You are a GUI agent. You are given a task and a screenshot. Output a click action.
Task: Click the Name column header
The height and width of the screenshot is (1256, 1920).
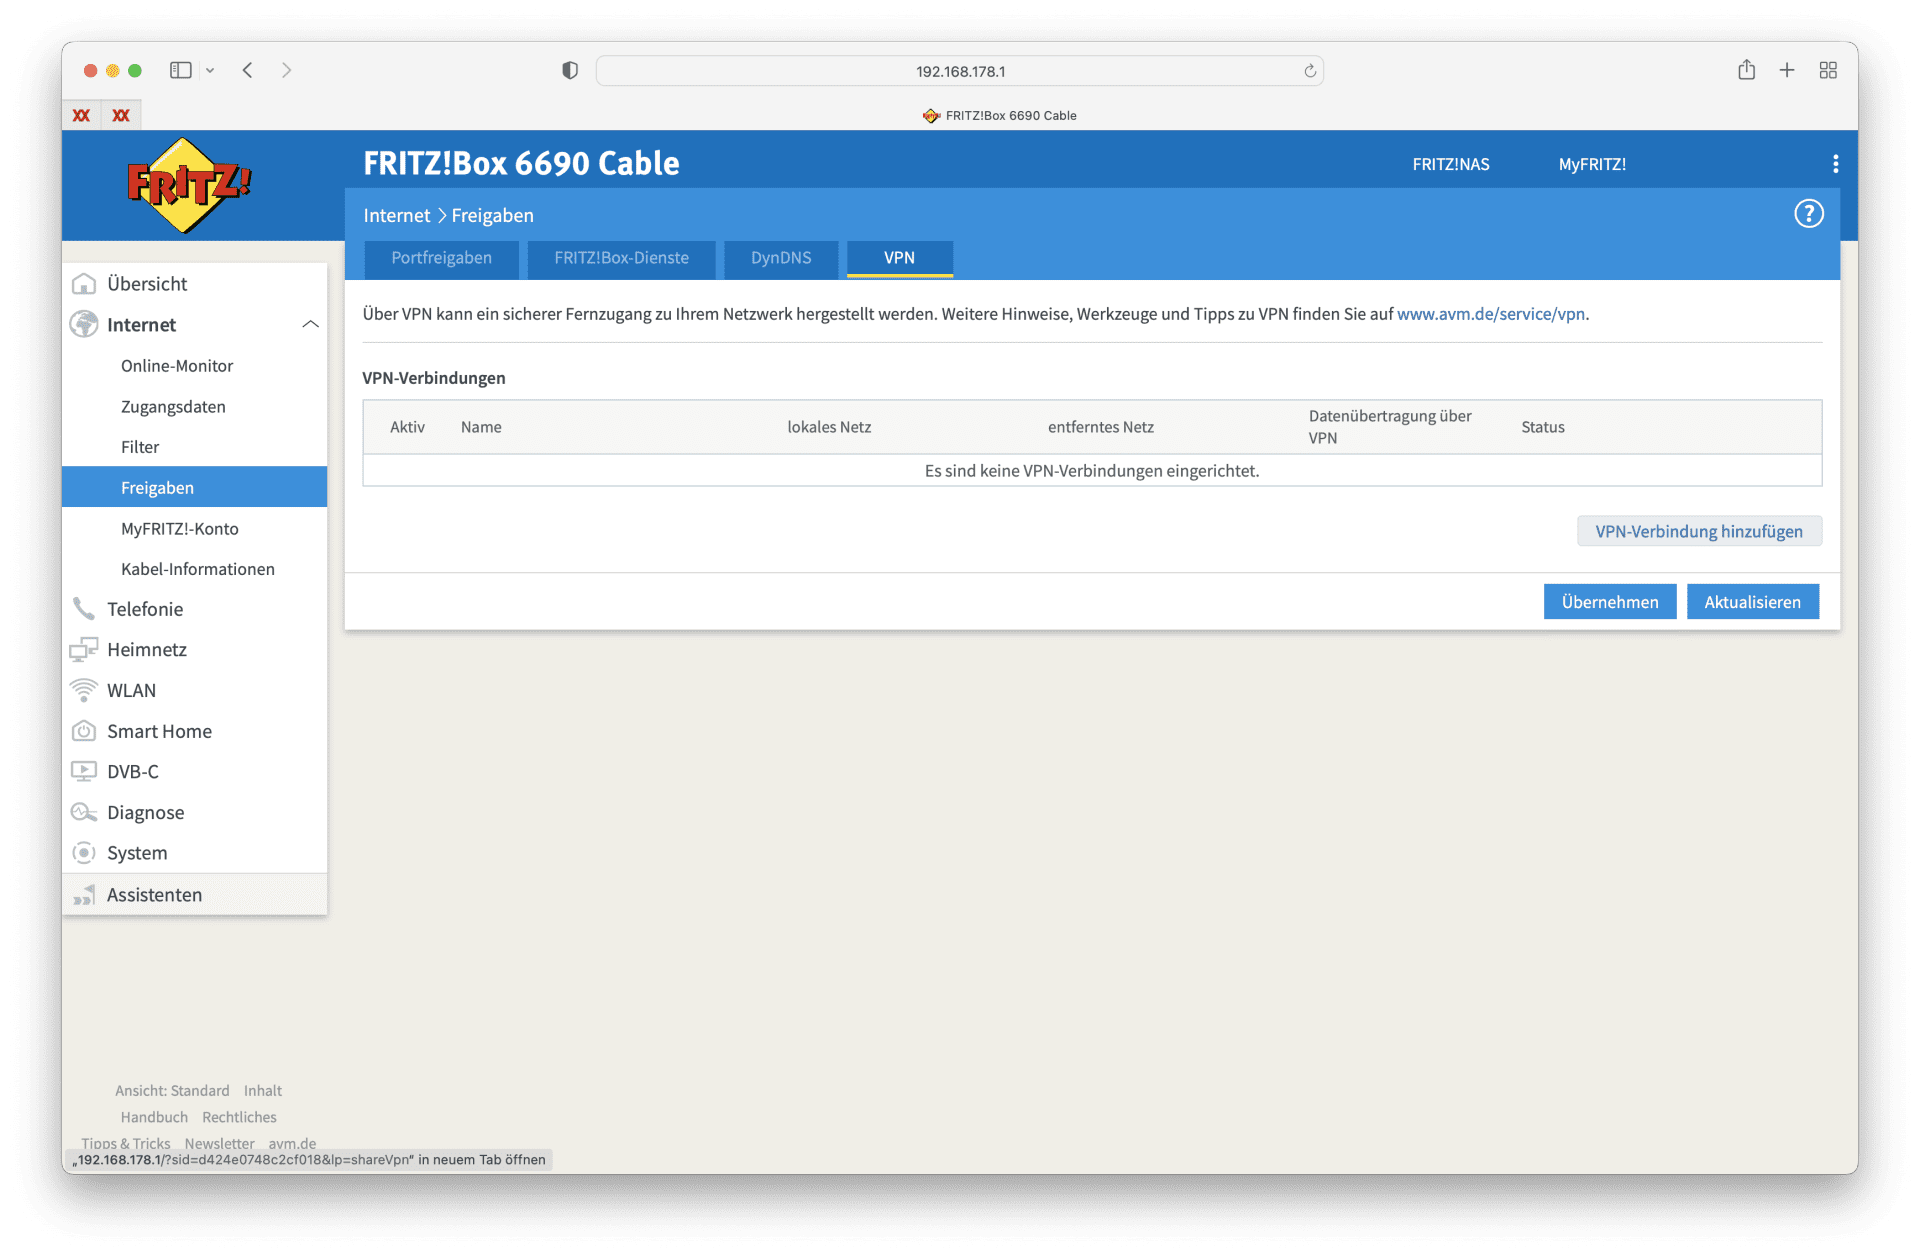tap(481, 427)
